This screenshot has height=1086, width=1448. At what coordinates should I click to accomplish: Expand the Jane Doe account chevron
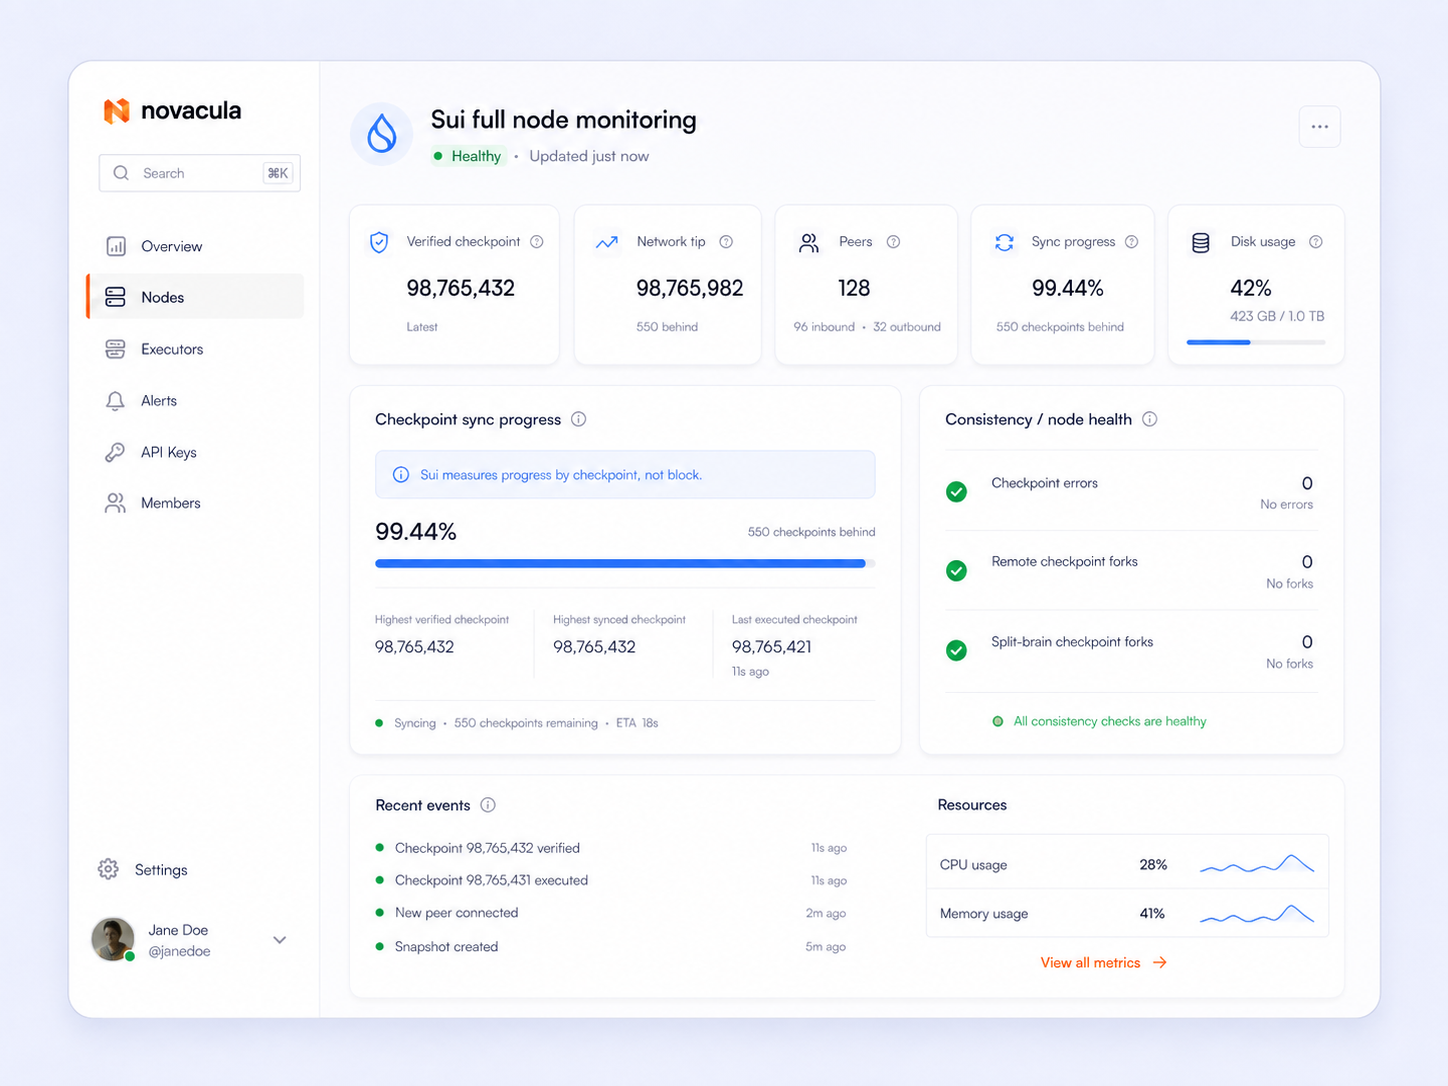(280, 940)
